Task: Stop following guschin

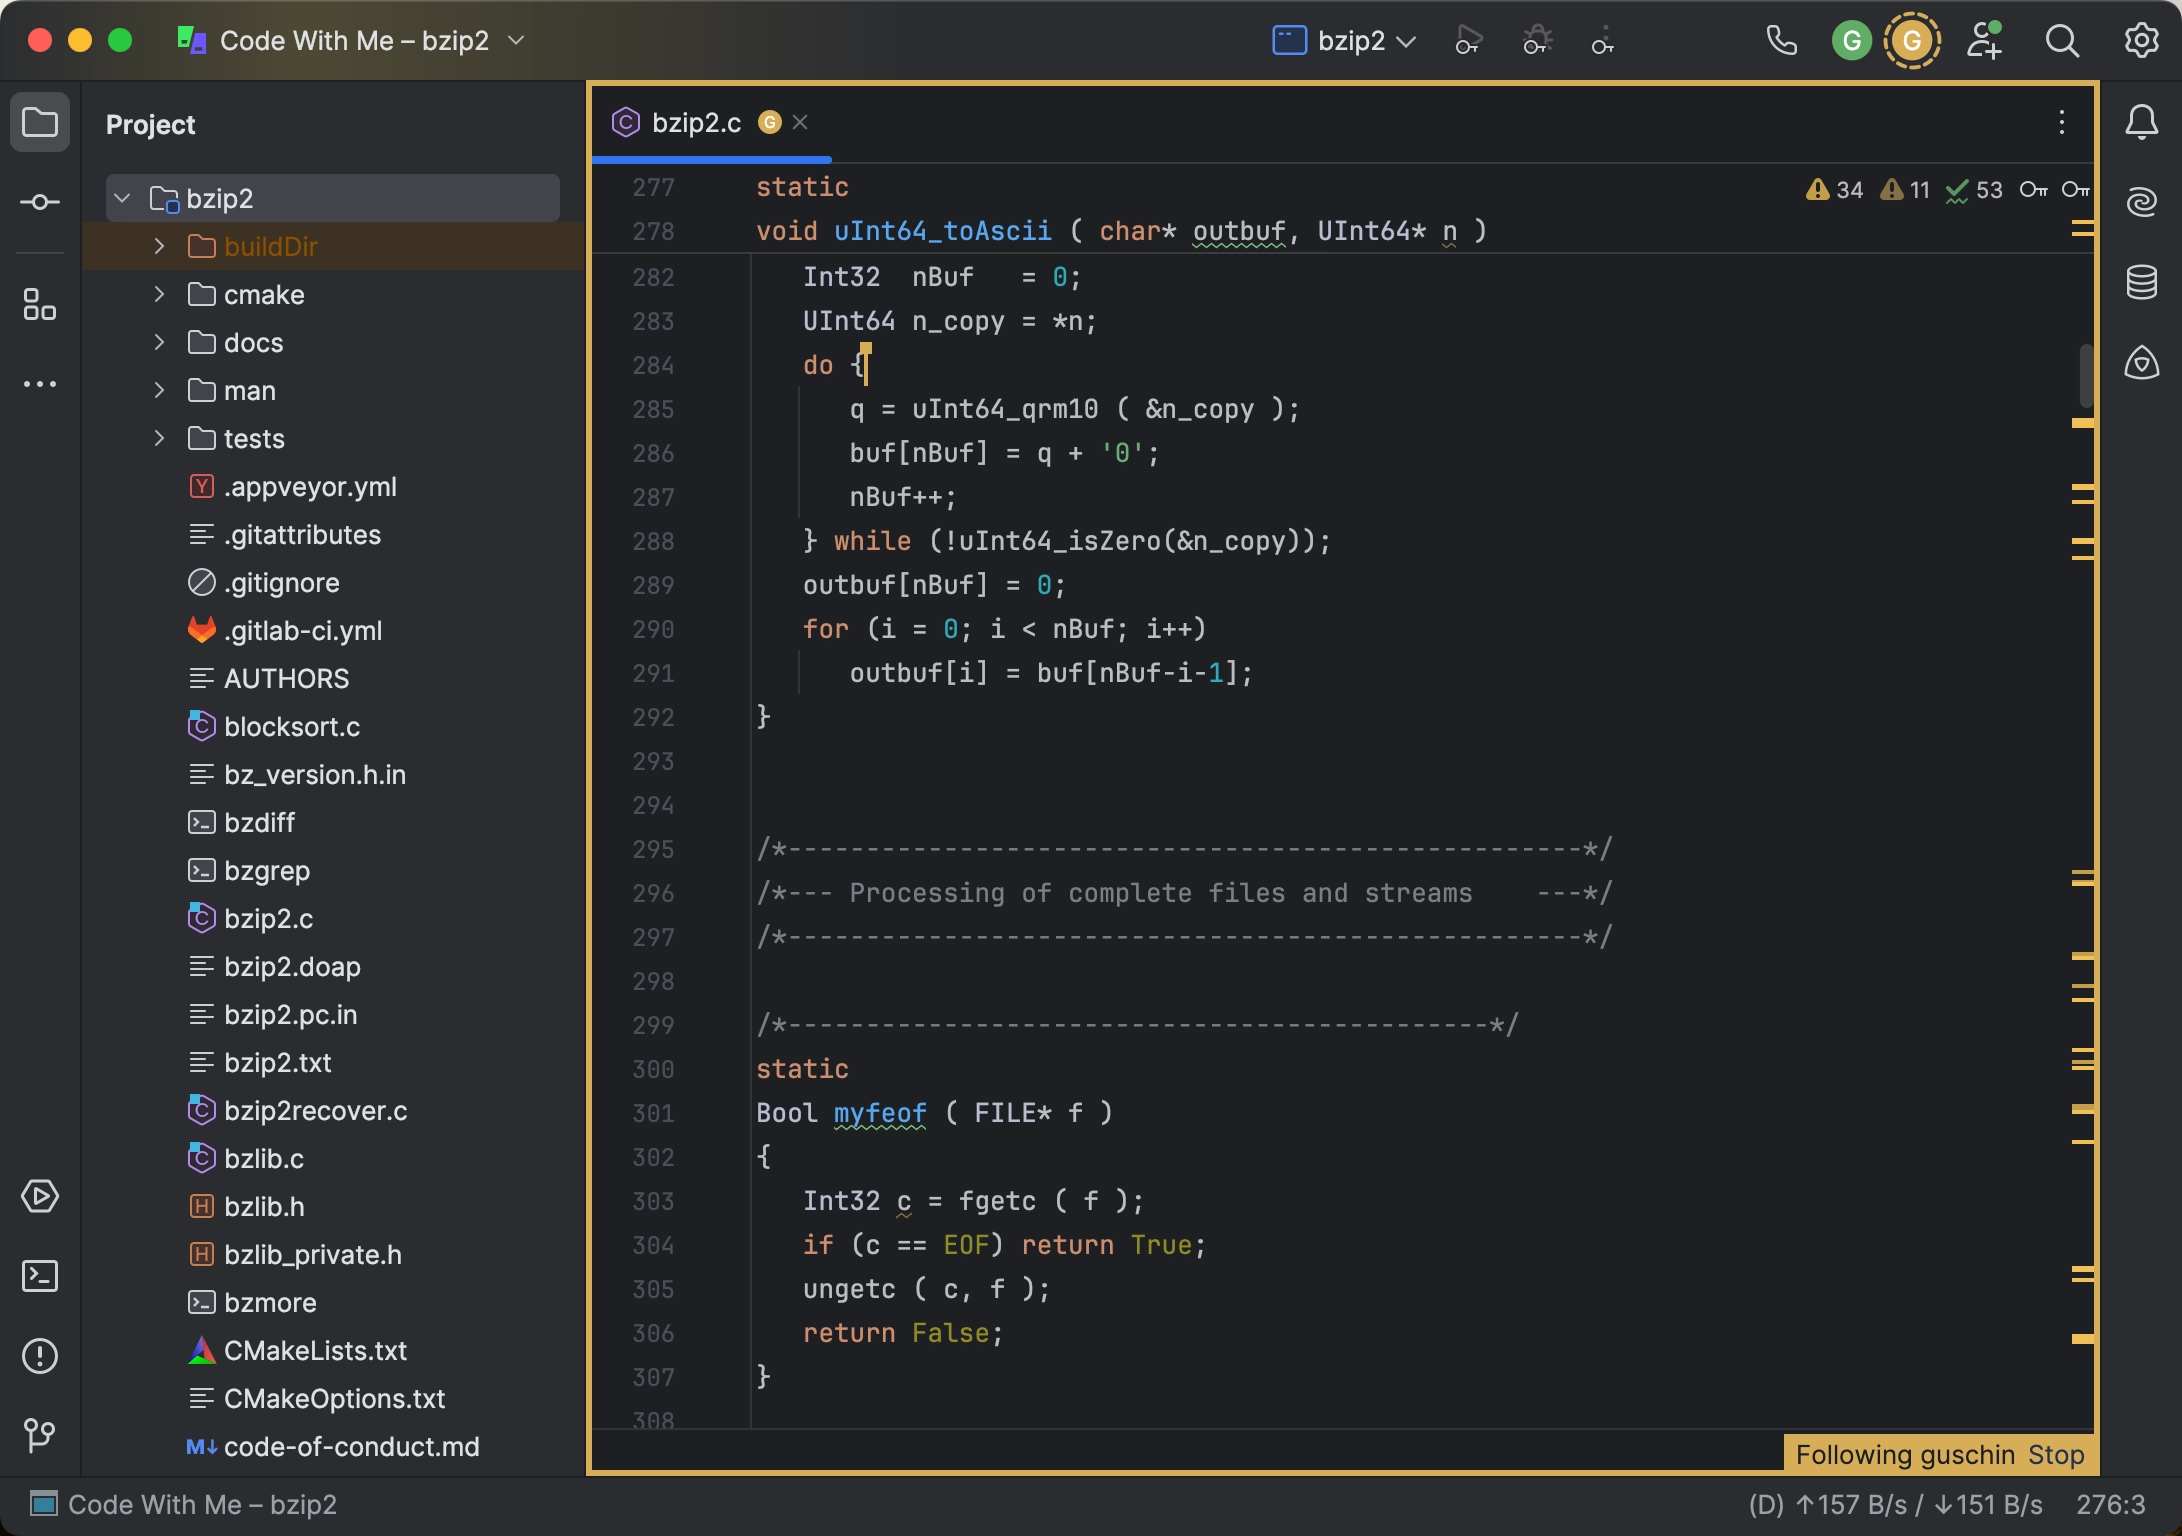Action: coord(2056,1454)
